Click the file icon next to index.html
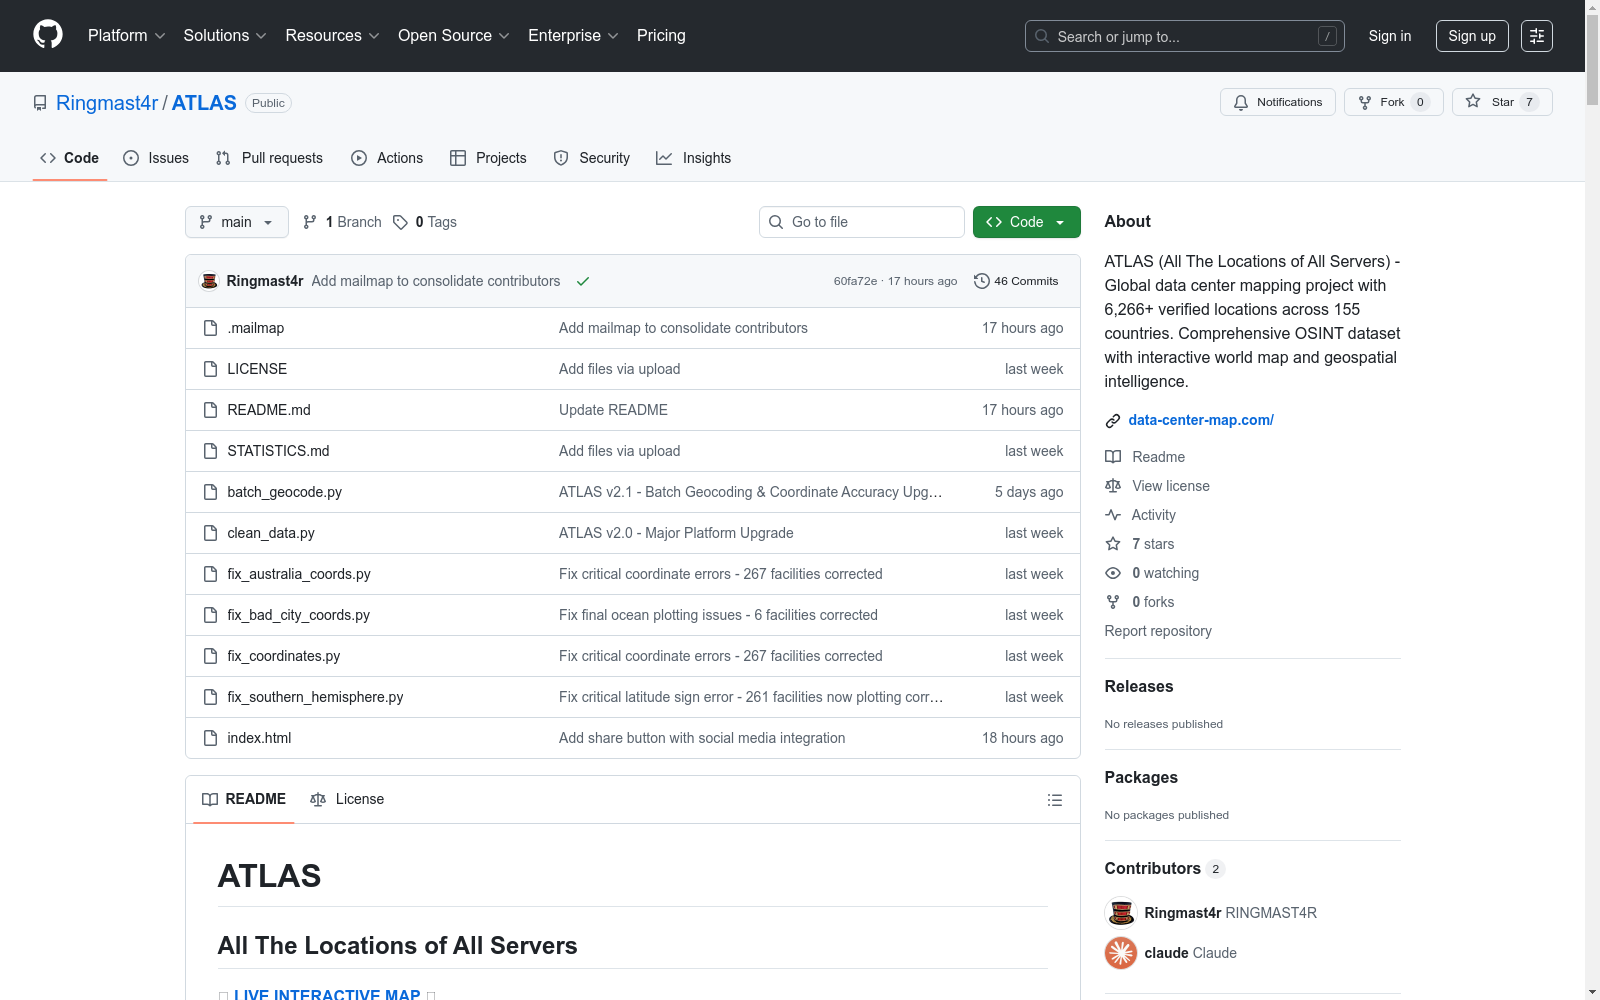 tap(210, 738)
